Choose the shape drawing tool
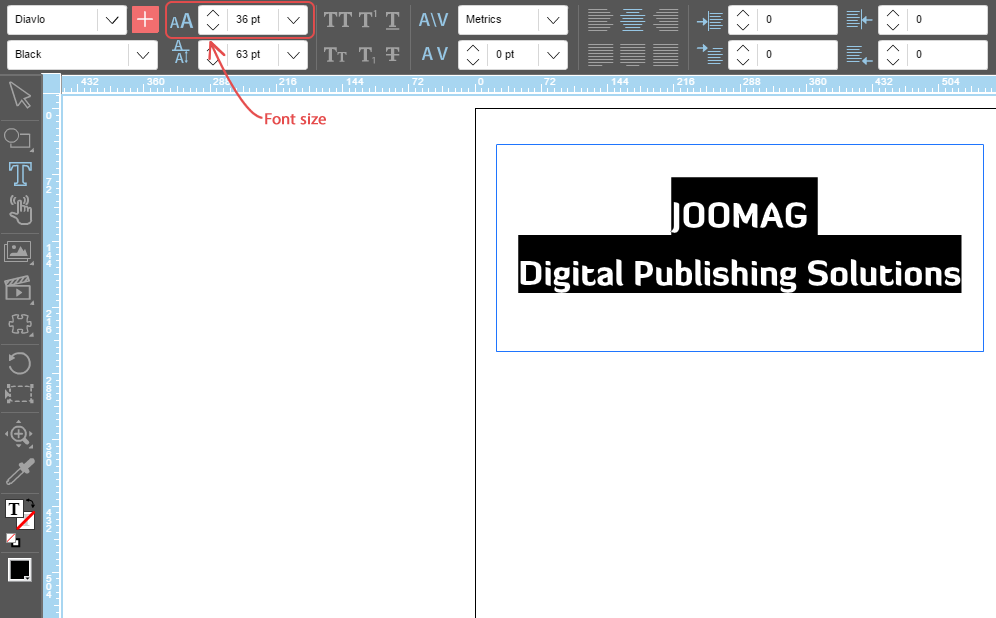996x618 pixels. (19, 137)
